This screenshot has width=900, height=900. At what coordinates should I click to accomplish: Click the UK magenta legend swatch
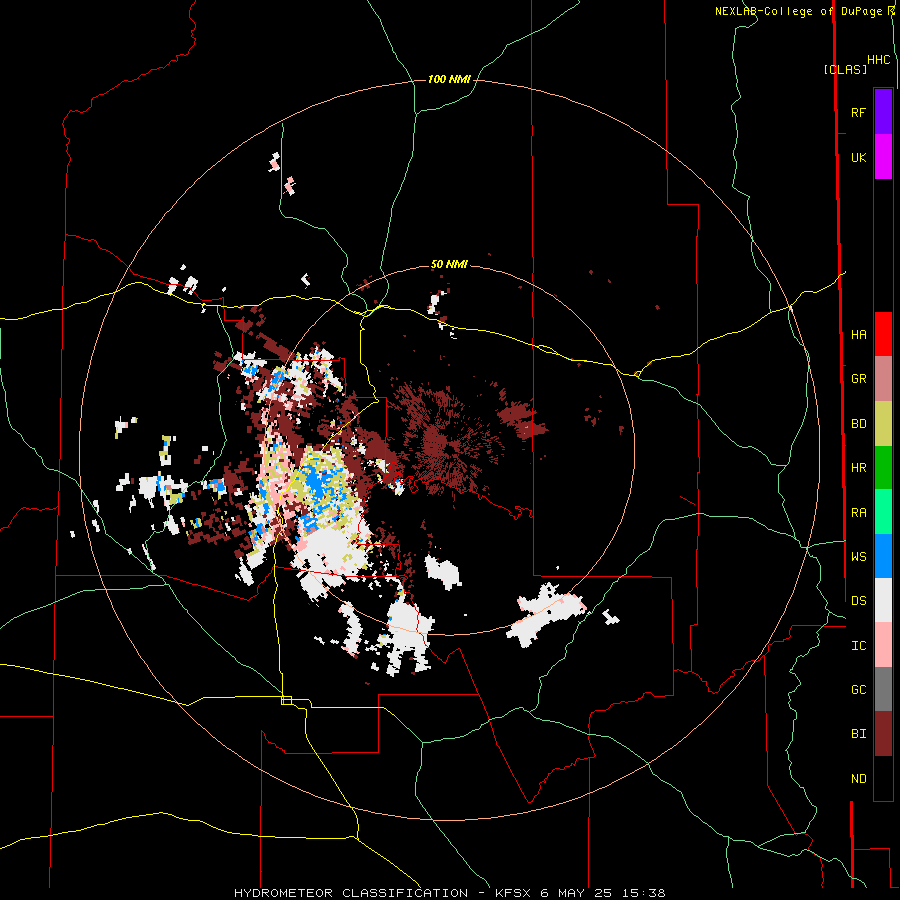883,157
